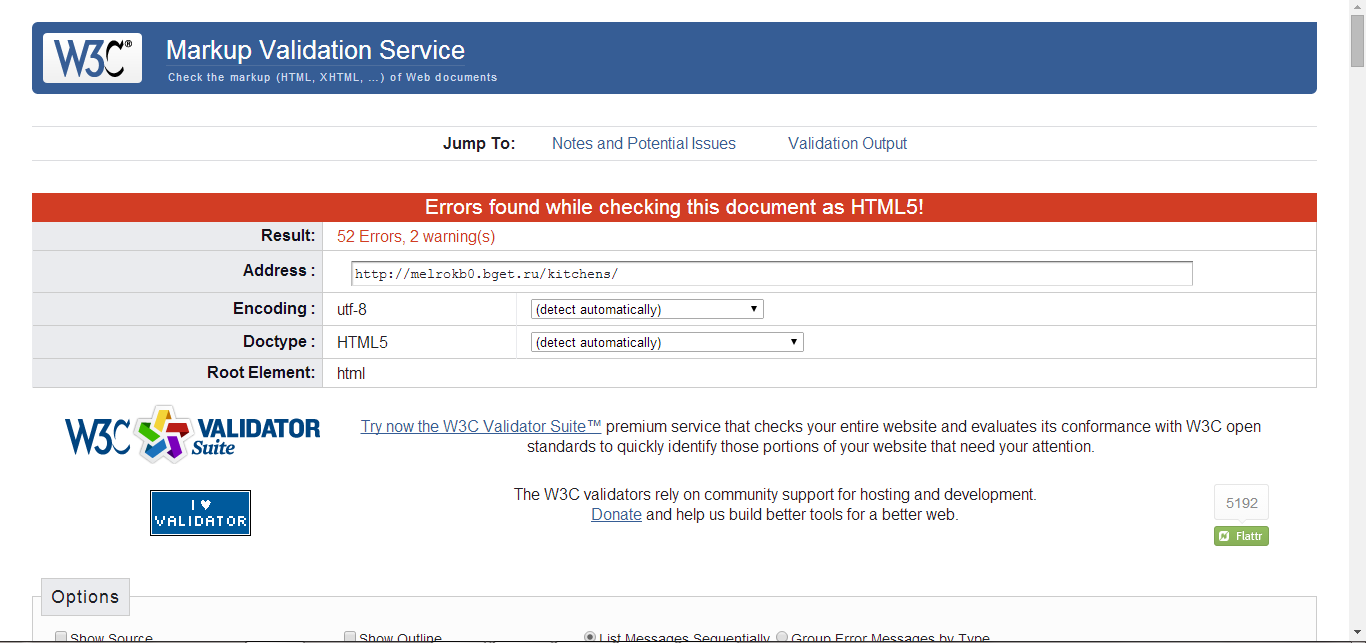1366x643 pixels.
Task: Click the Address URL input field
Action: [x=771, y=273]
